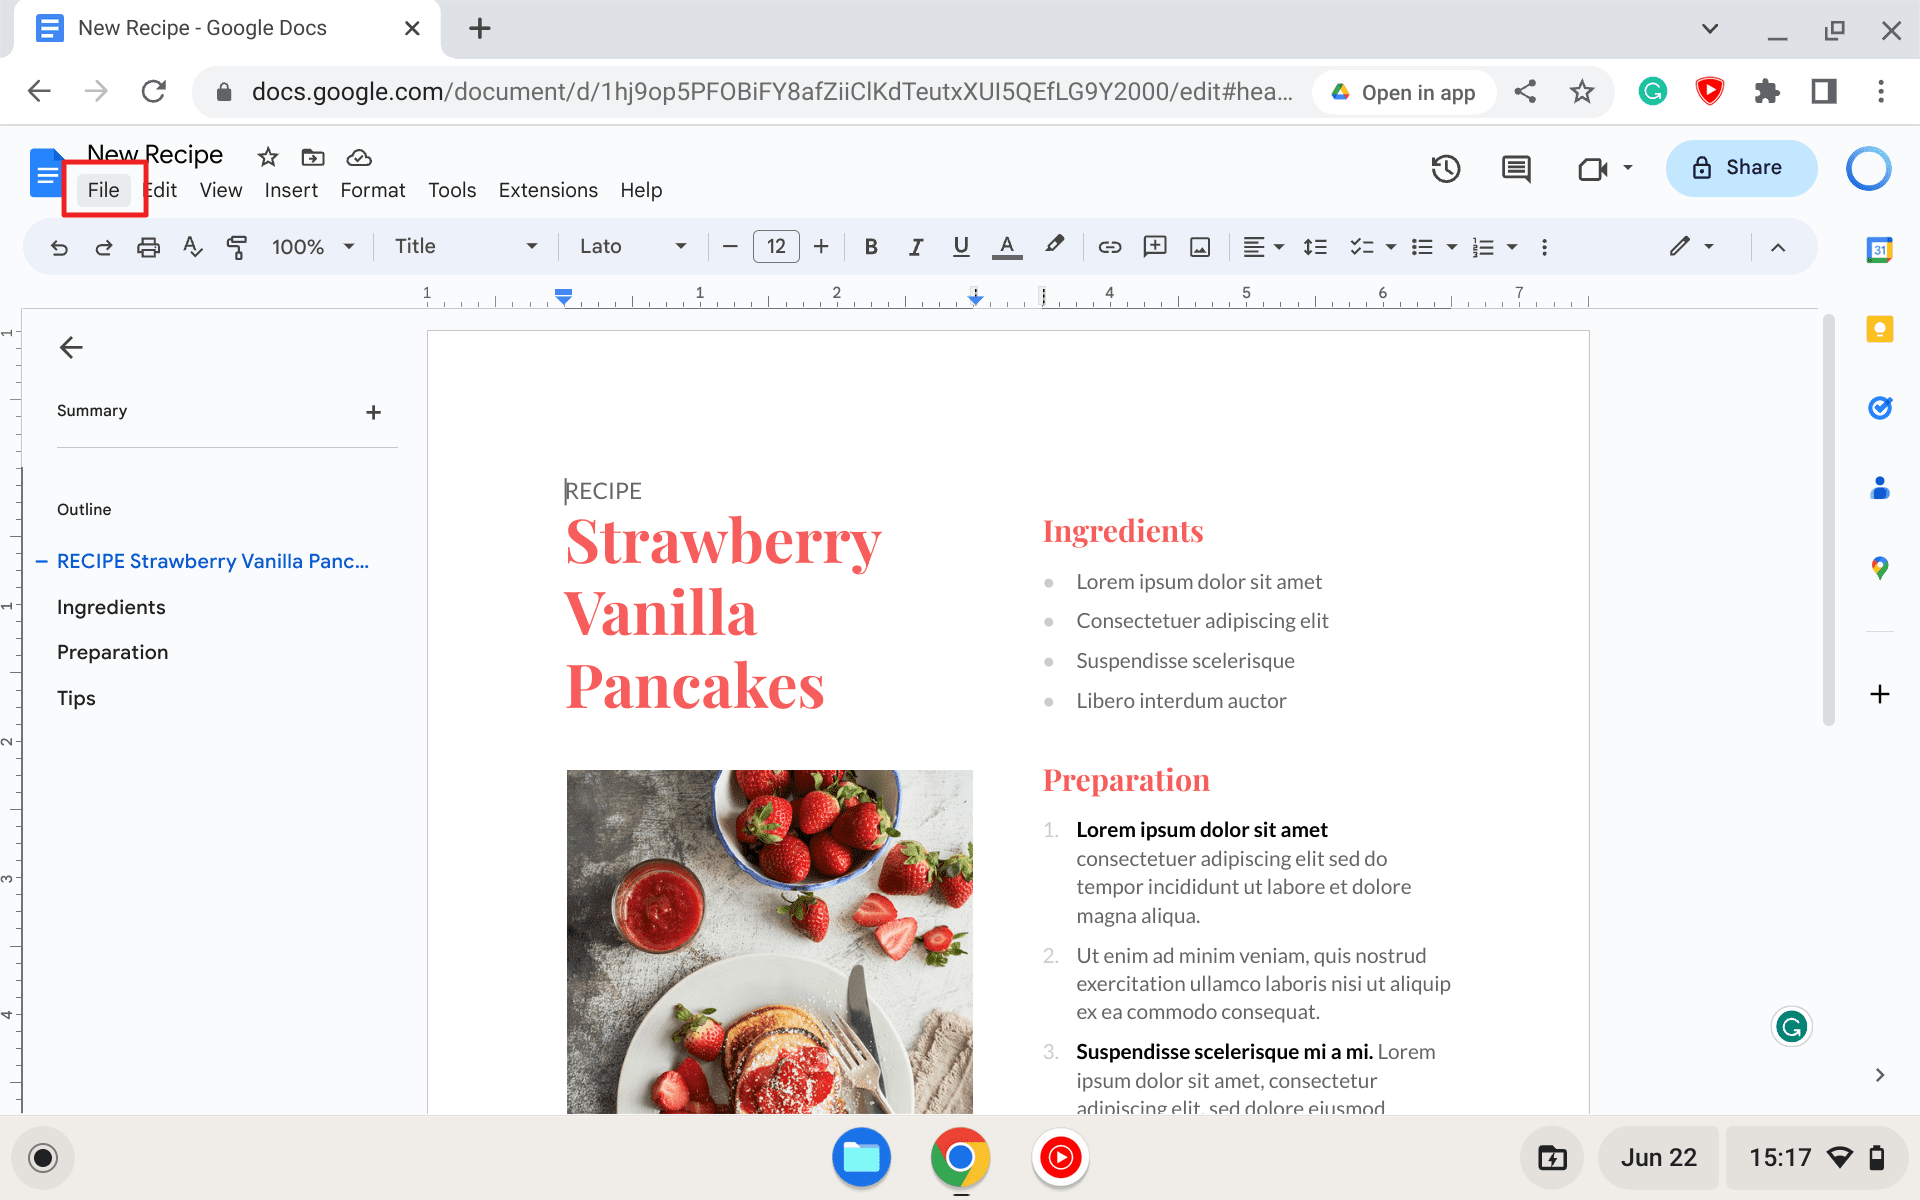Click the Undo icon
The image size is (1920, 1200).
(59, 246)
